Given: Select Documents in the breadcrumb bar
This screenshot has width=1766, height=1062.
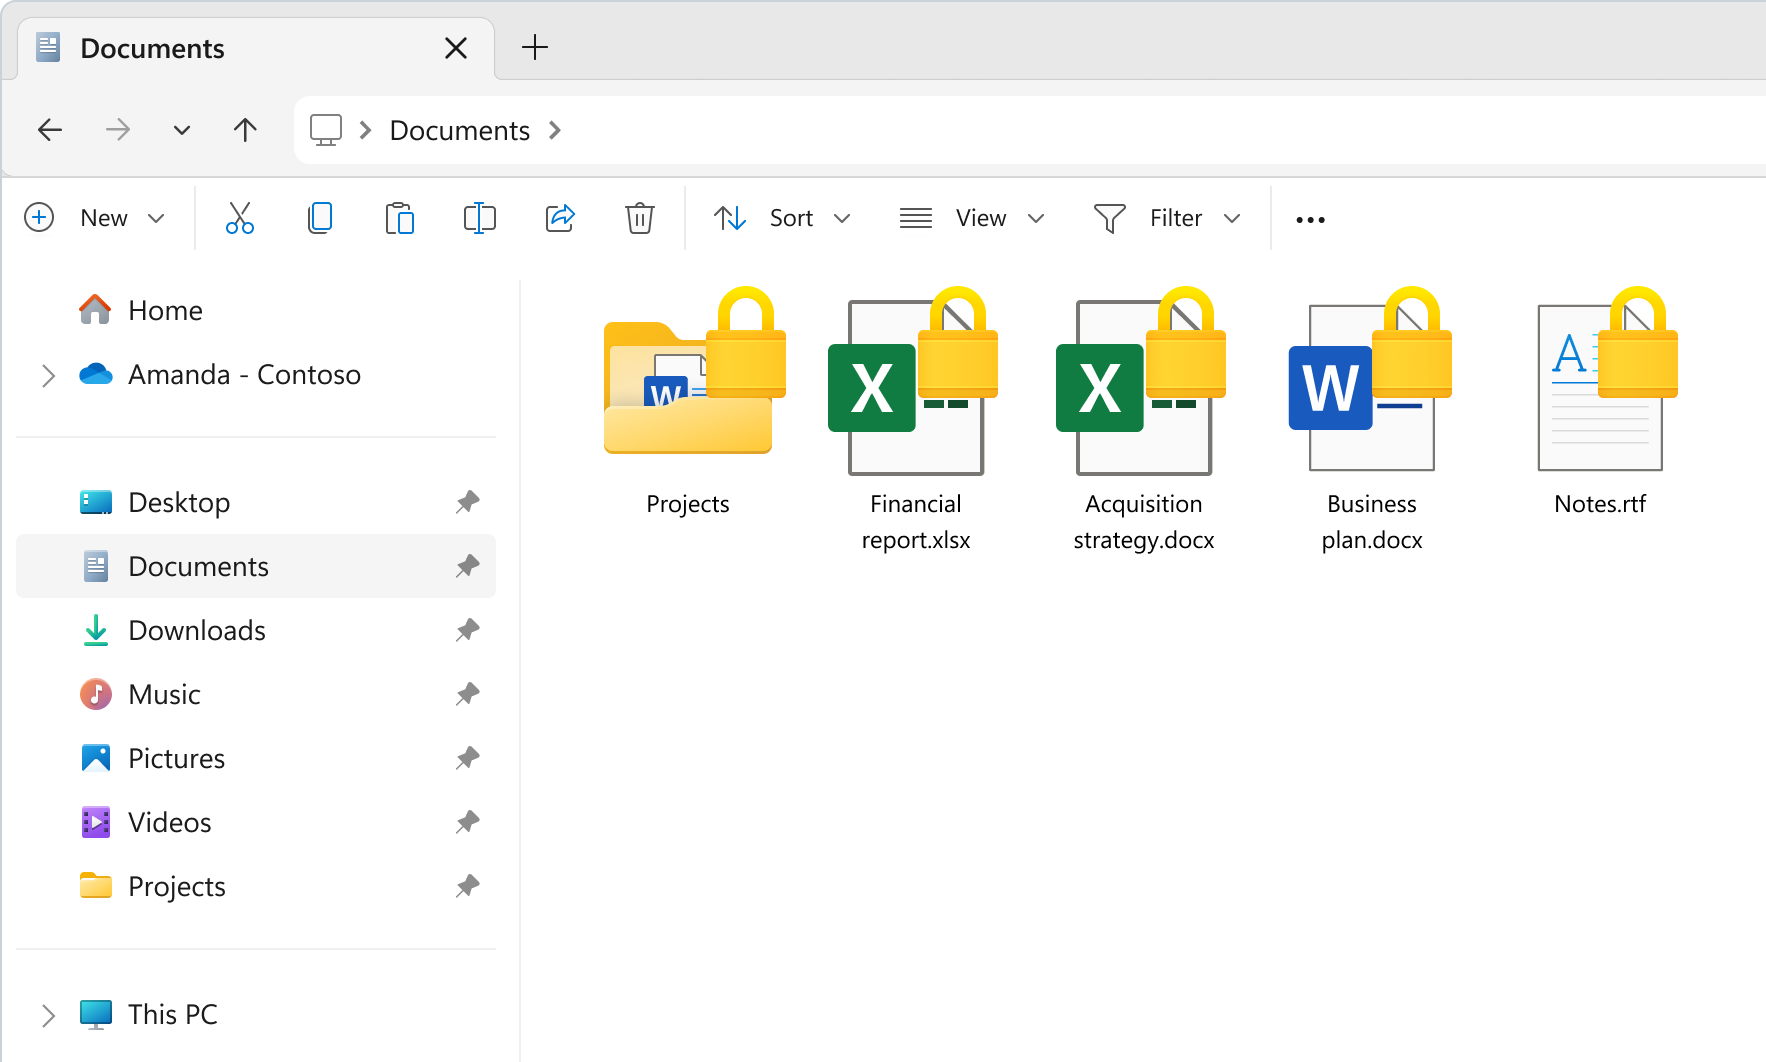Looking at the screenshot, I should tap(458, 130).
